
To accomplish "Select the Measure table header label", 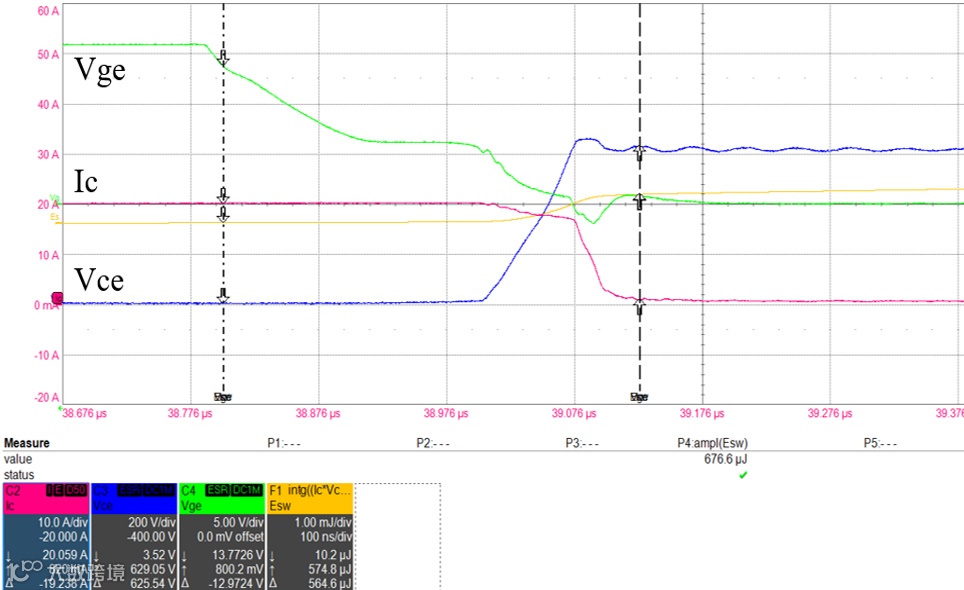I will coord(26,442).
